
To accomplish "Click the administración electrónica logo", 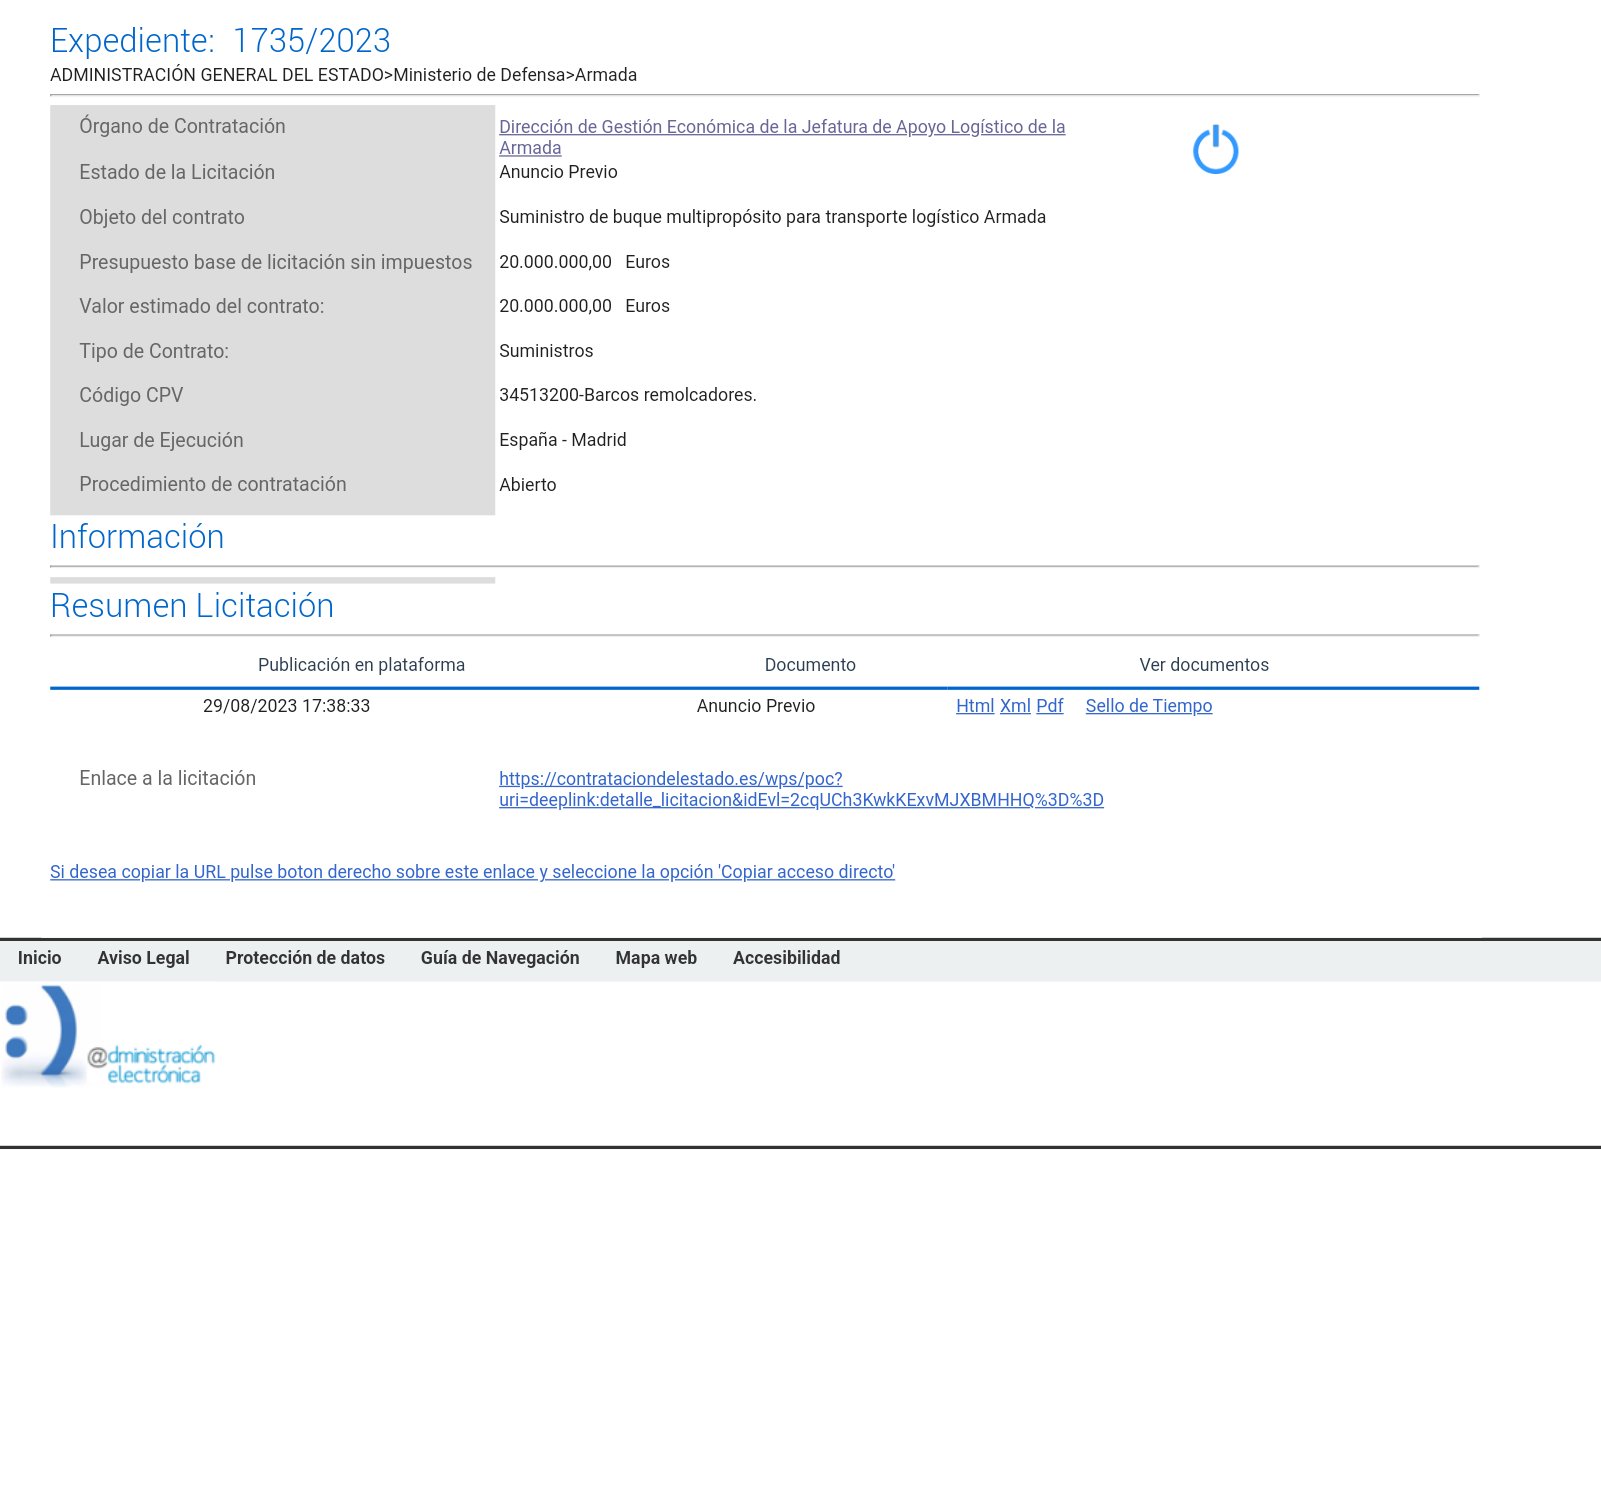I will point(108,1036).
